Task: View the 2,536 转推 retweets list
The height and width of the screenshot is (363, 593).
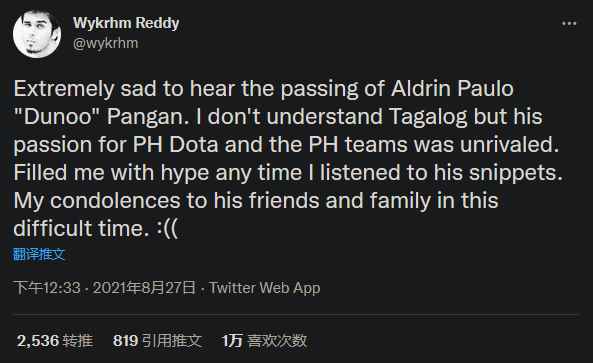Action: click(x=55, y=341)
